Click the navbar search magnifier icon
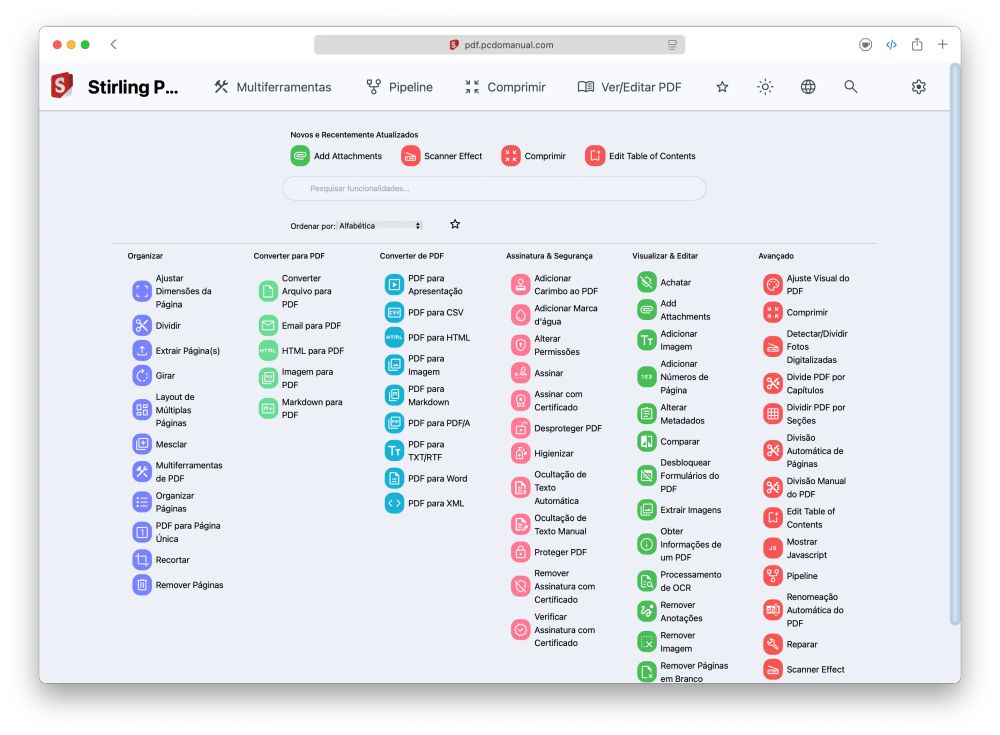This screenshot has width=1000, height=735. pos(851,87)
